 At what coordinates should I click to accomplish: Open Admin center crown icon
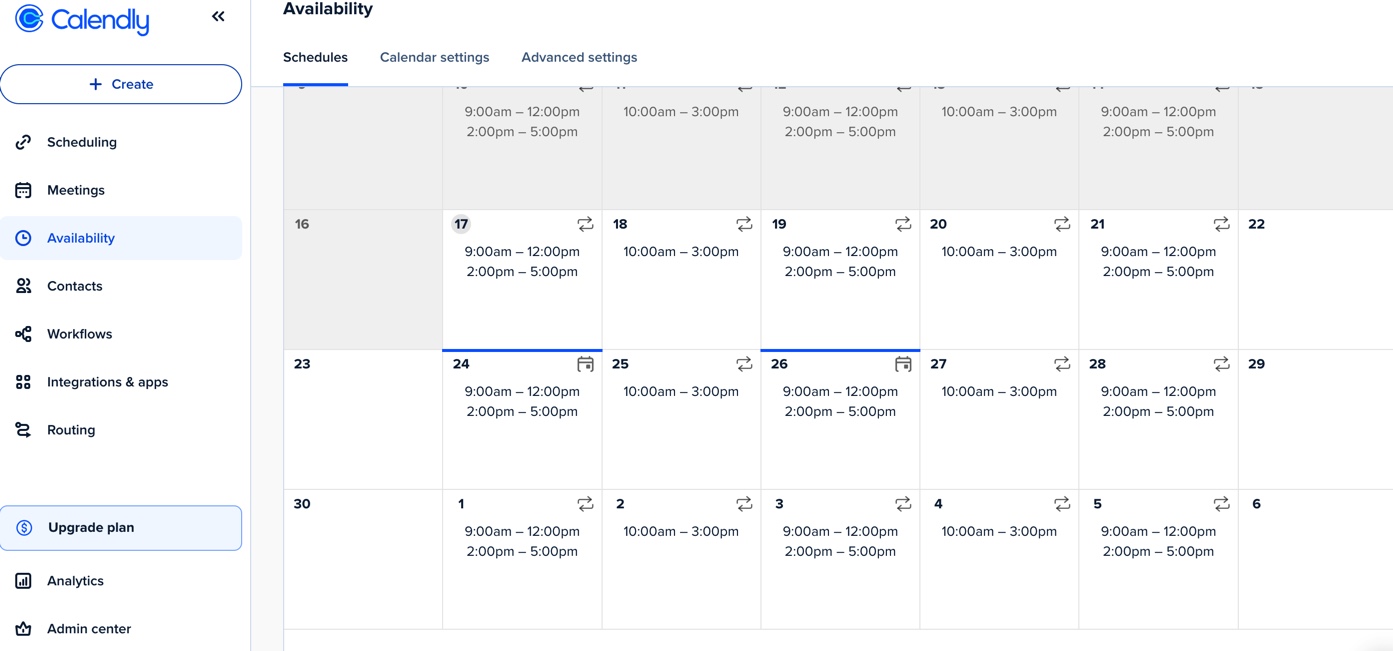(23, 629)
